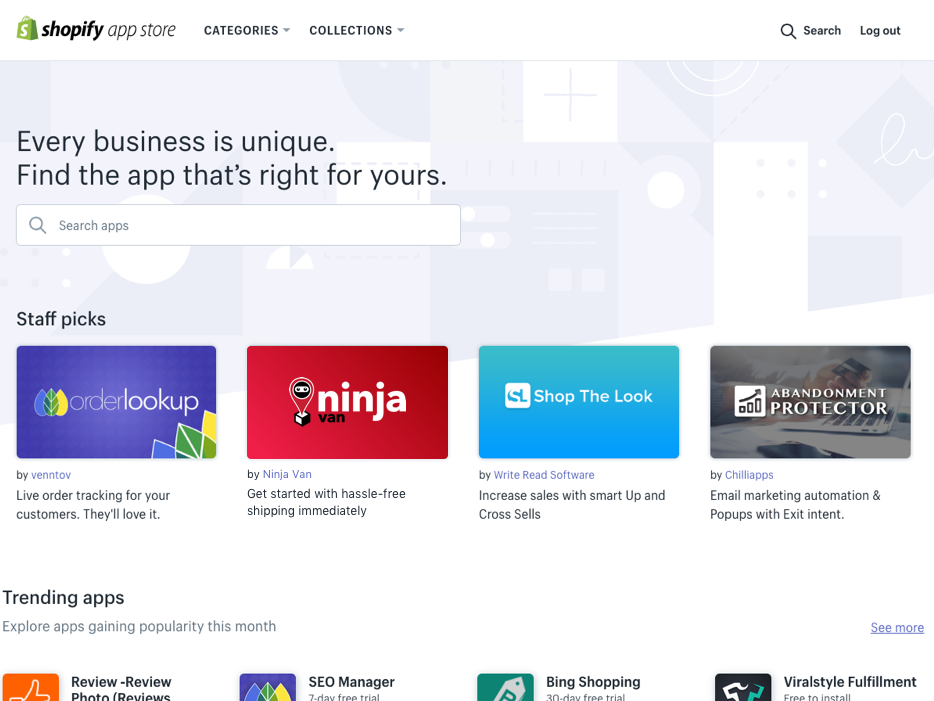Open the Ninja Van app thumbnail
The height and width of the screenshot is (701, 934).
pyautogui.click(x=347, y=402)
